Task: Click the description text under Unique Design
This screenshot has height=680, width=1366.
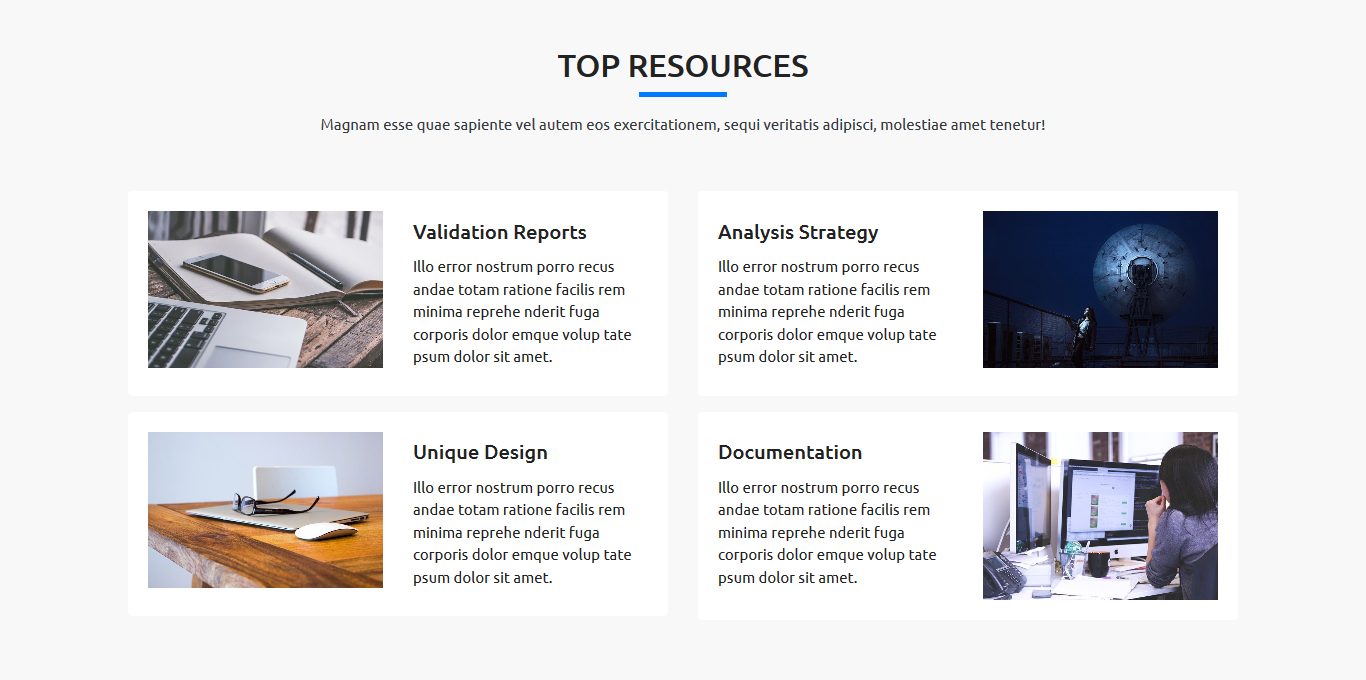Action: (x=522, y=532)
